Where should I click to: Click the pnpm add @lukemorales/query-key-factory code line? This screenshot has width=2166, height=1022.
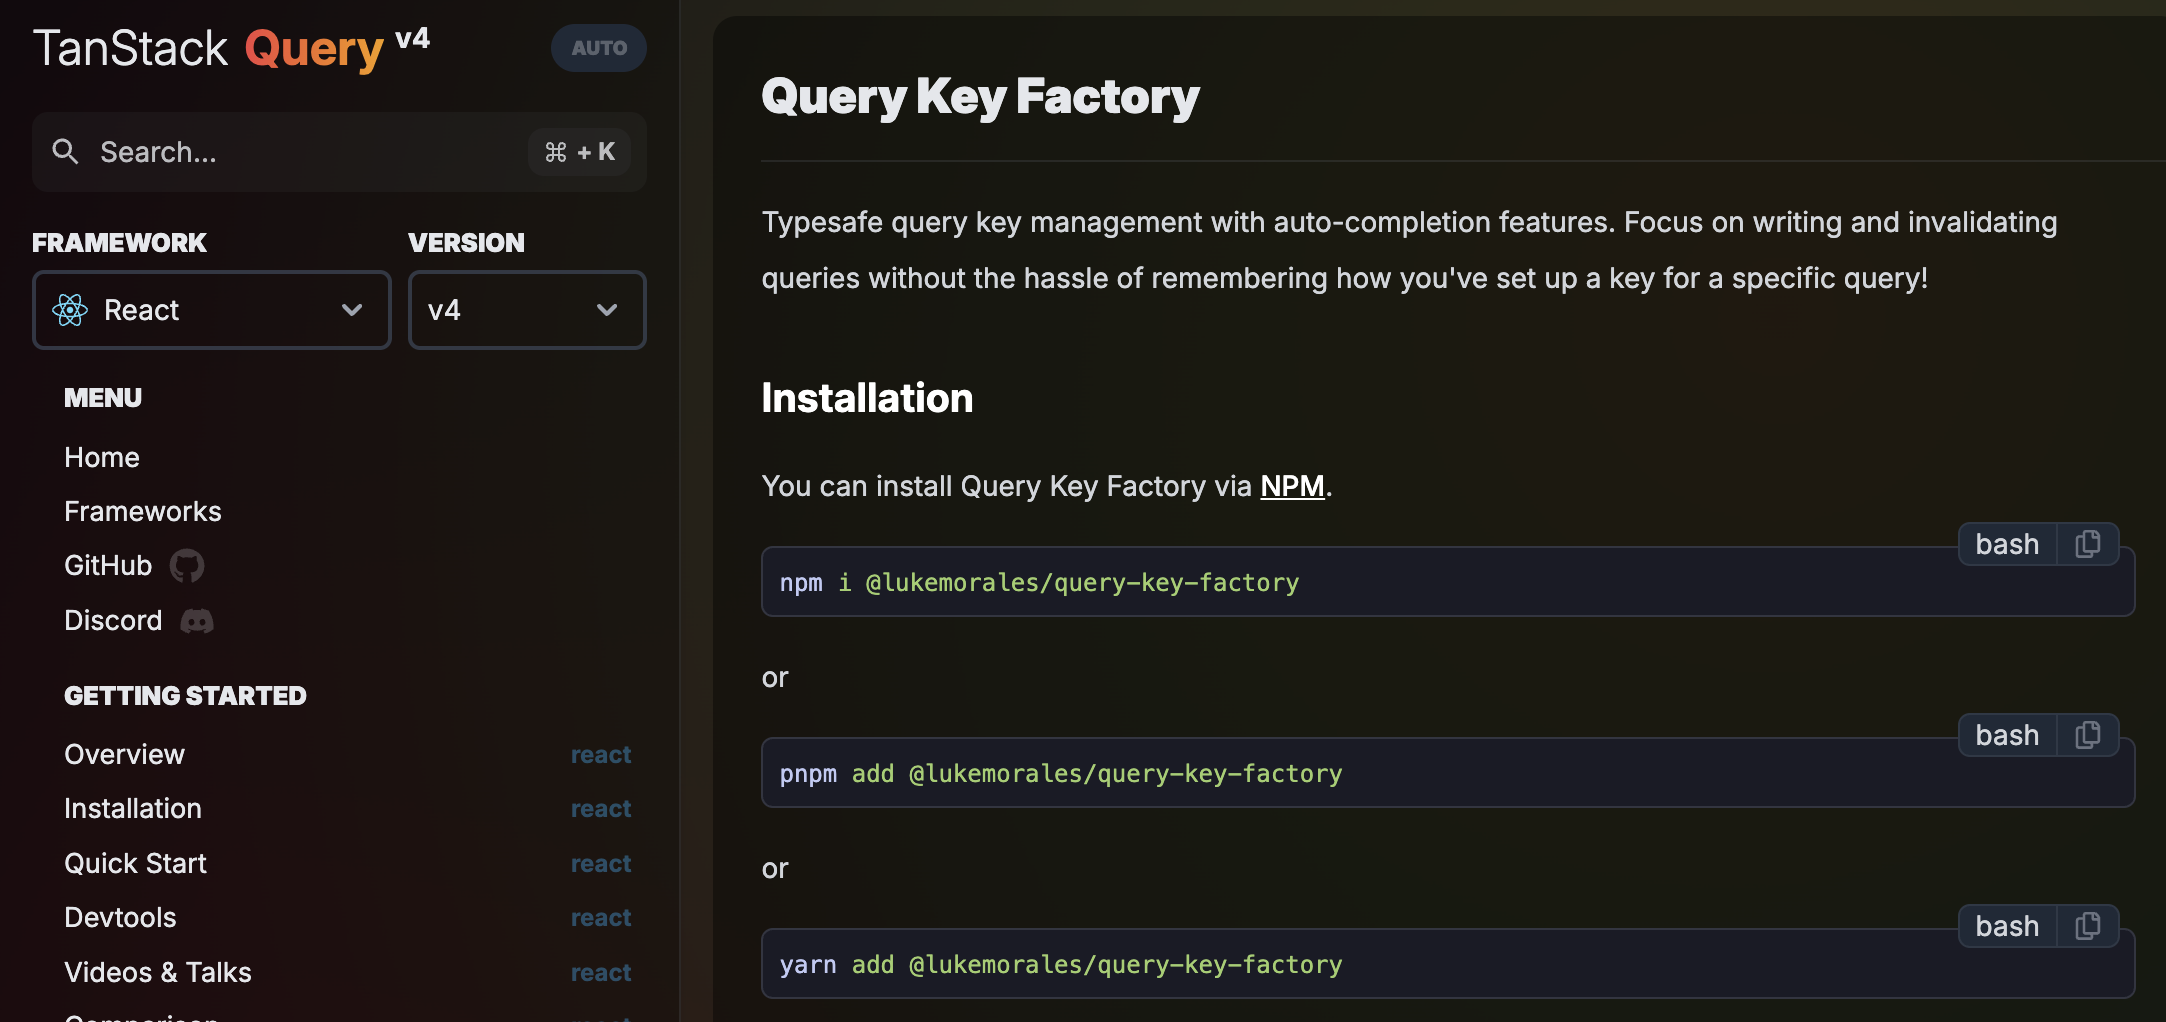[1061, 773]
